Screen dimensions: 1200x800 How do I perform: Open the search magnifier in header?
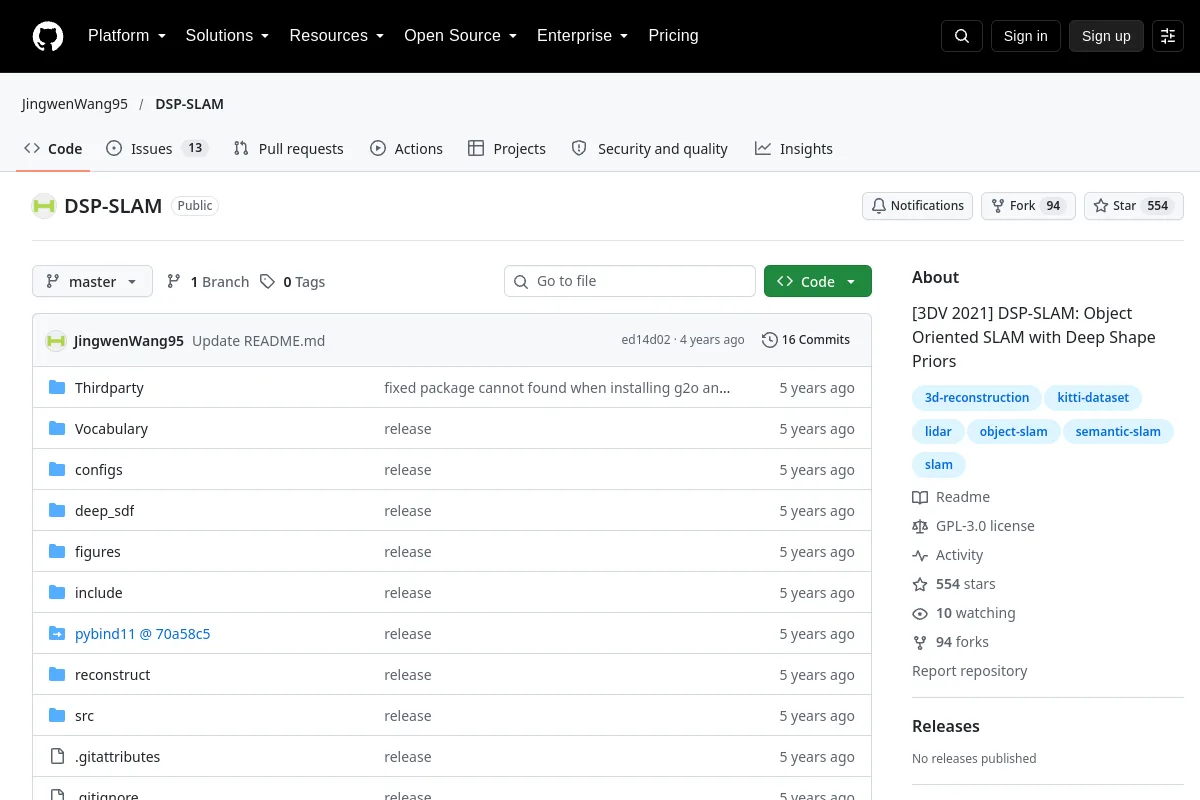(962, 36)
